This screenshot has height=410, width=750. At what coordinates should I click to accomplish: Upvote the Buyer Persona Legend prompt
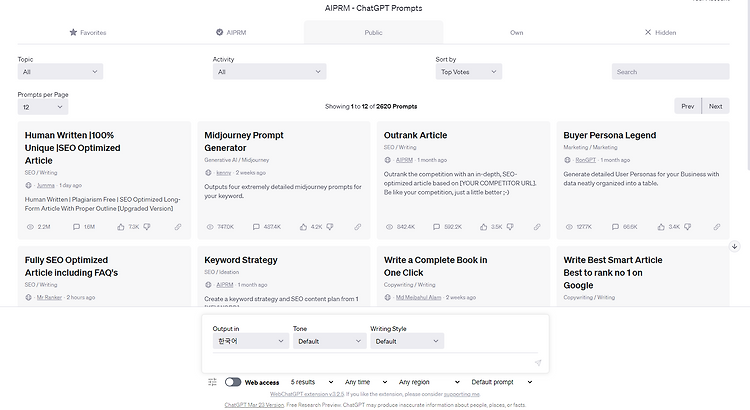click(x=661, y=227)
